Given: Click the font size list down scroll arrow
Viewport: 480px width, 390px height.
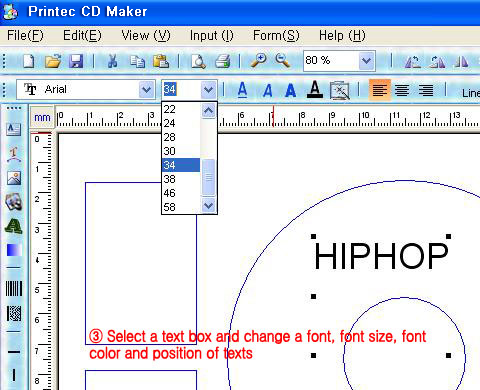Looking at the screenshot, I should 209,206.
